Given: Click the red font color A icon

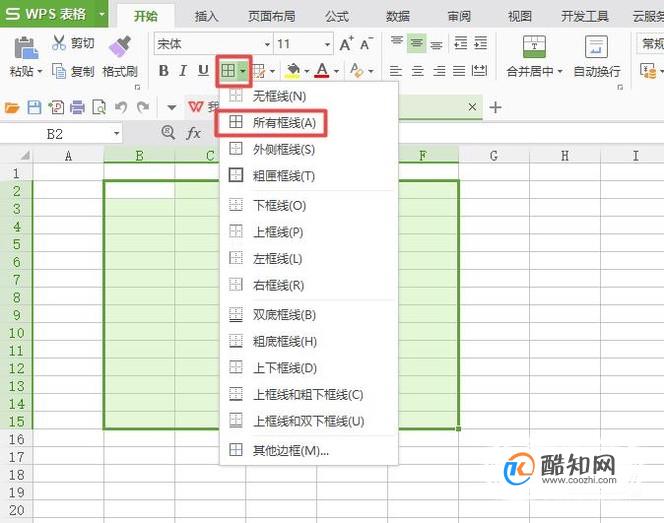Looking at the screenshot, I should click(322, 70).
